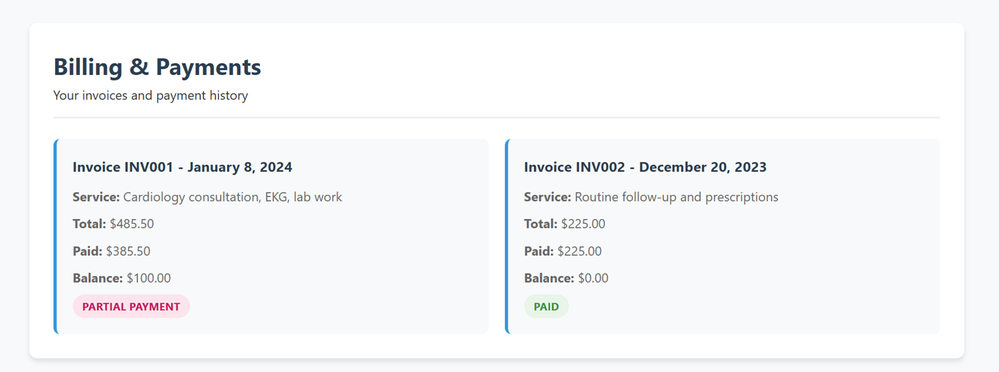This screenshot has width=999, height=372.
Task: Click the Balance label on INV001 card
Action: pyautogui.click(x=97, y=278)
